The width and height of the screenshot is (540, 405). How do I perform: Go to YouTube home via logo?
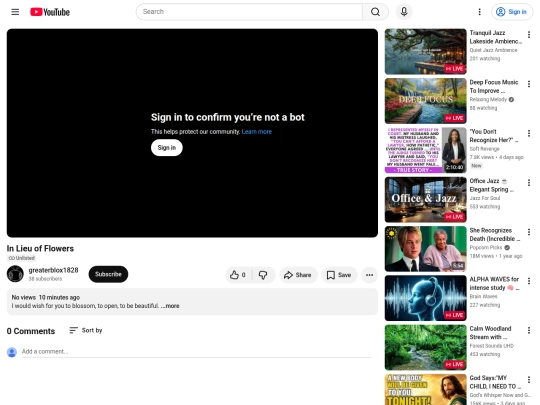50,12
